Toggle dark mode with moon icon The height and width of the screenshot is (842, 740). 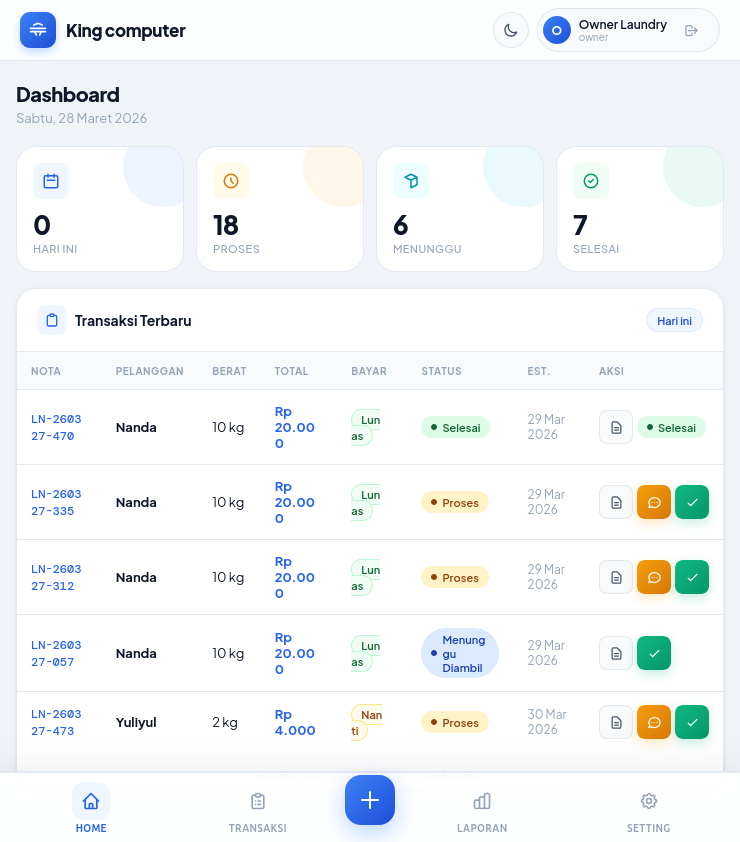point(511,30)
